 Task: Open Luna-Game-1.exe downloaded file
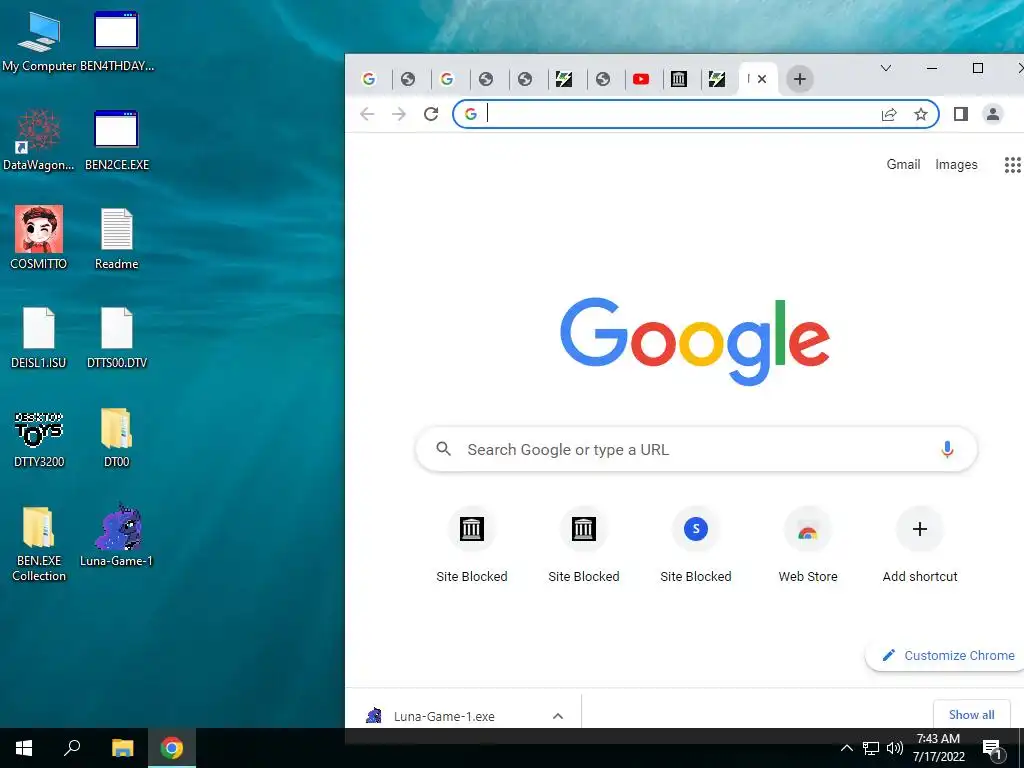click(444, 716)
